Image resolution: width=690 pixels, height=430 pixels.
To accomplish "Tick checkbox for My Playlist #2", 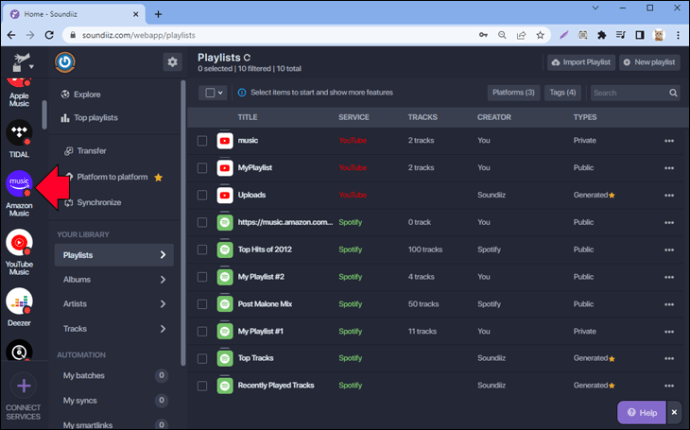I will point(202,277).
